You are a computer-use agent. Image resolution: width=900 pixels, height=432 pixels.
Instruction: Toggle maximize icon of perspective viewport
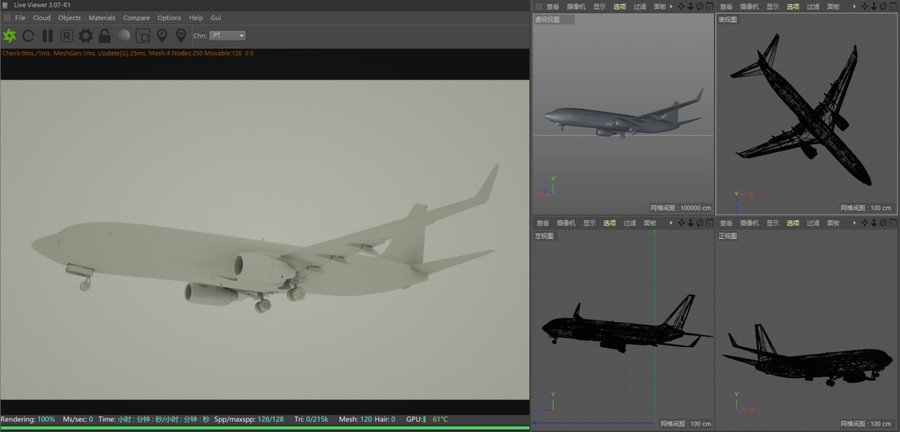point(709,6)
